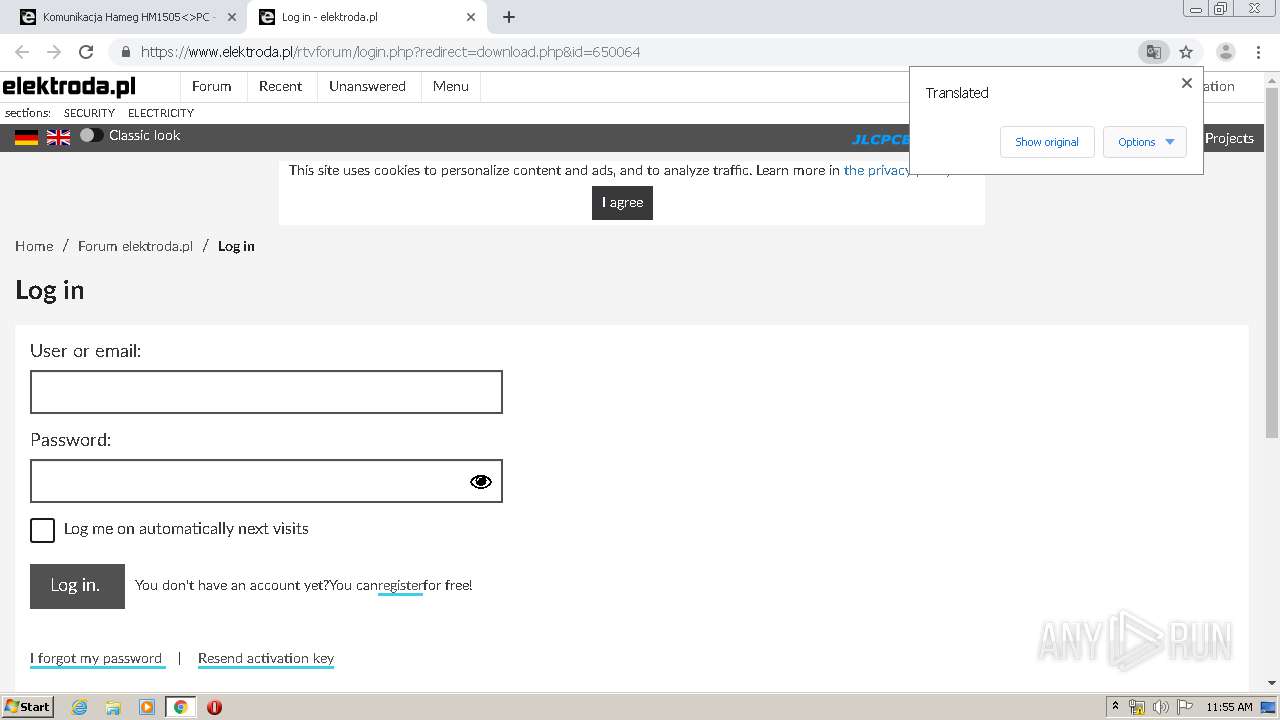The image size is (1280, 720).
Task: Click the browser forward arrow
Action: [54, 52]
